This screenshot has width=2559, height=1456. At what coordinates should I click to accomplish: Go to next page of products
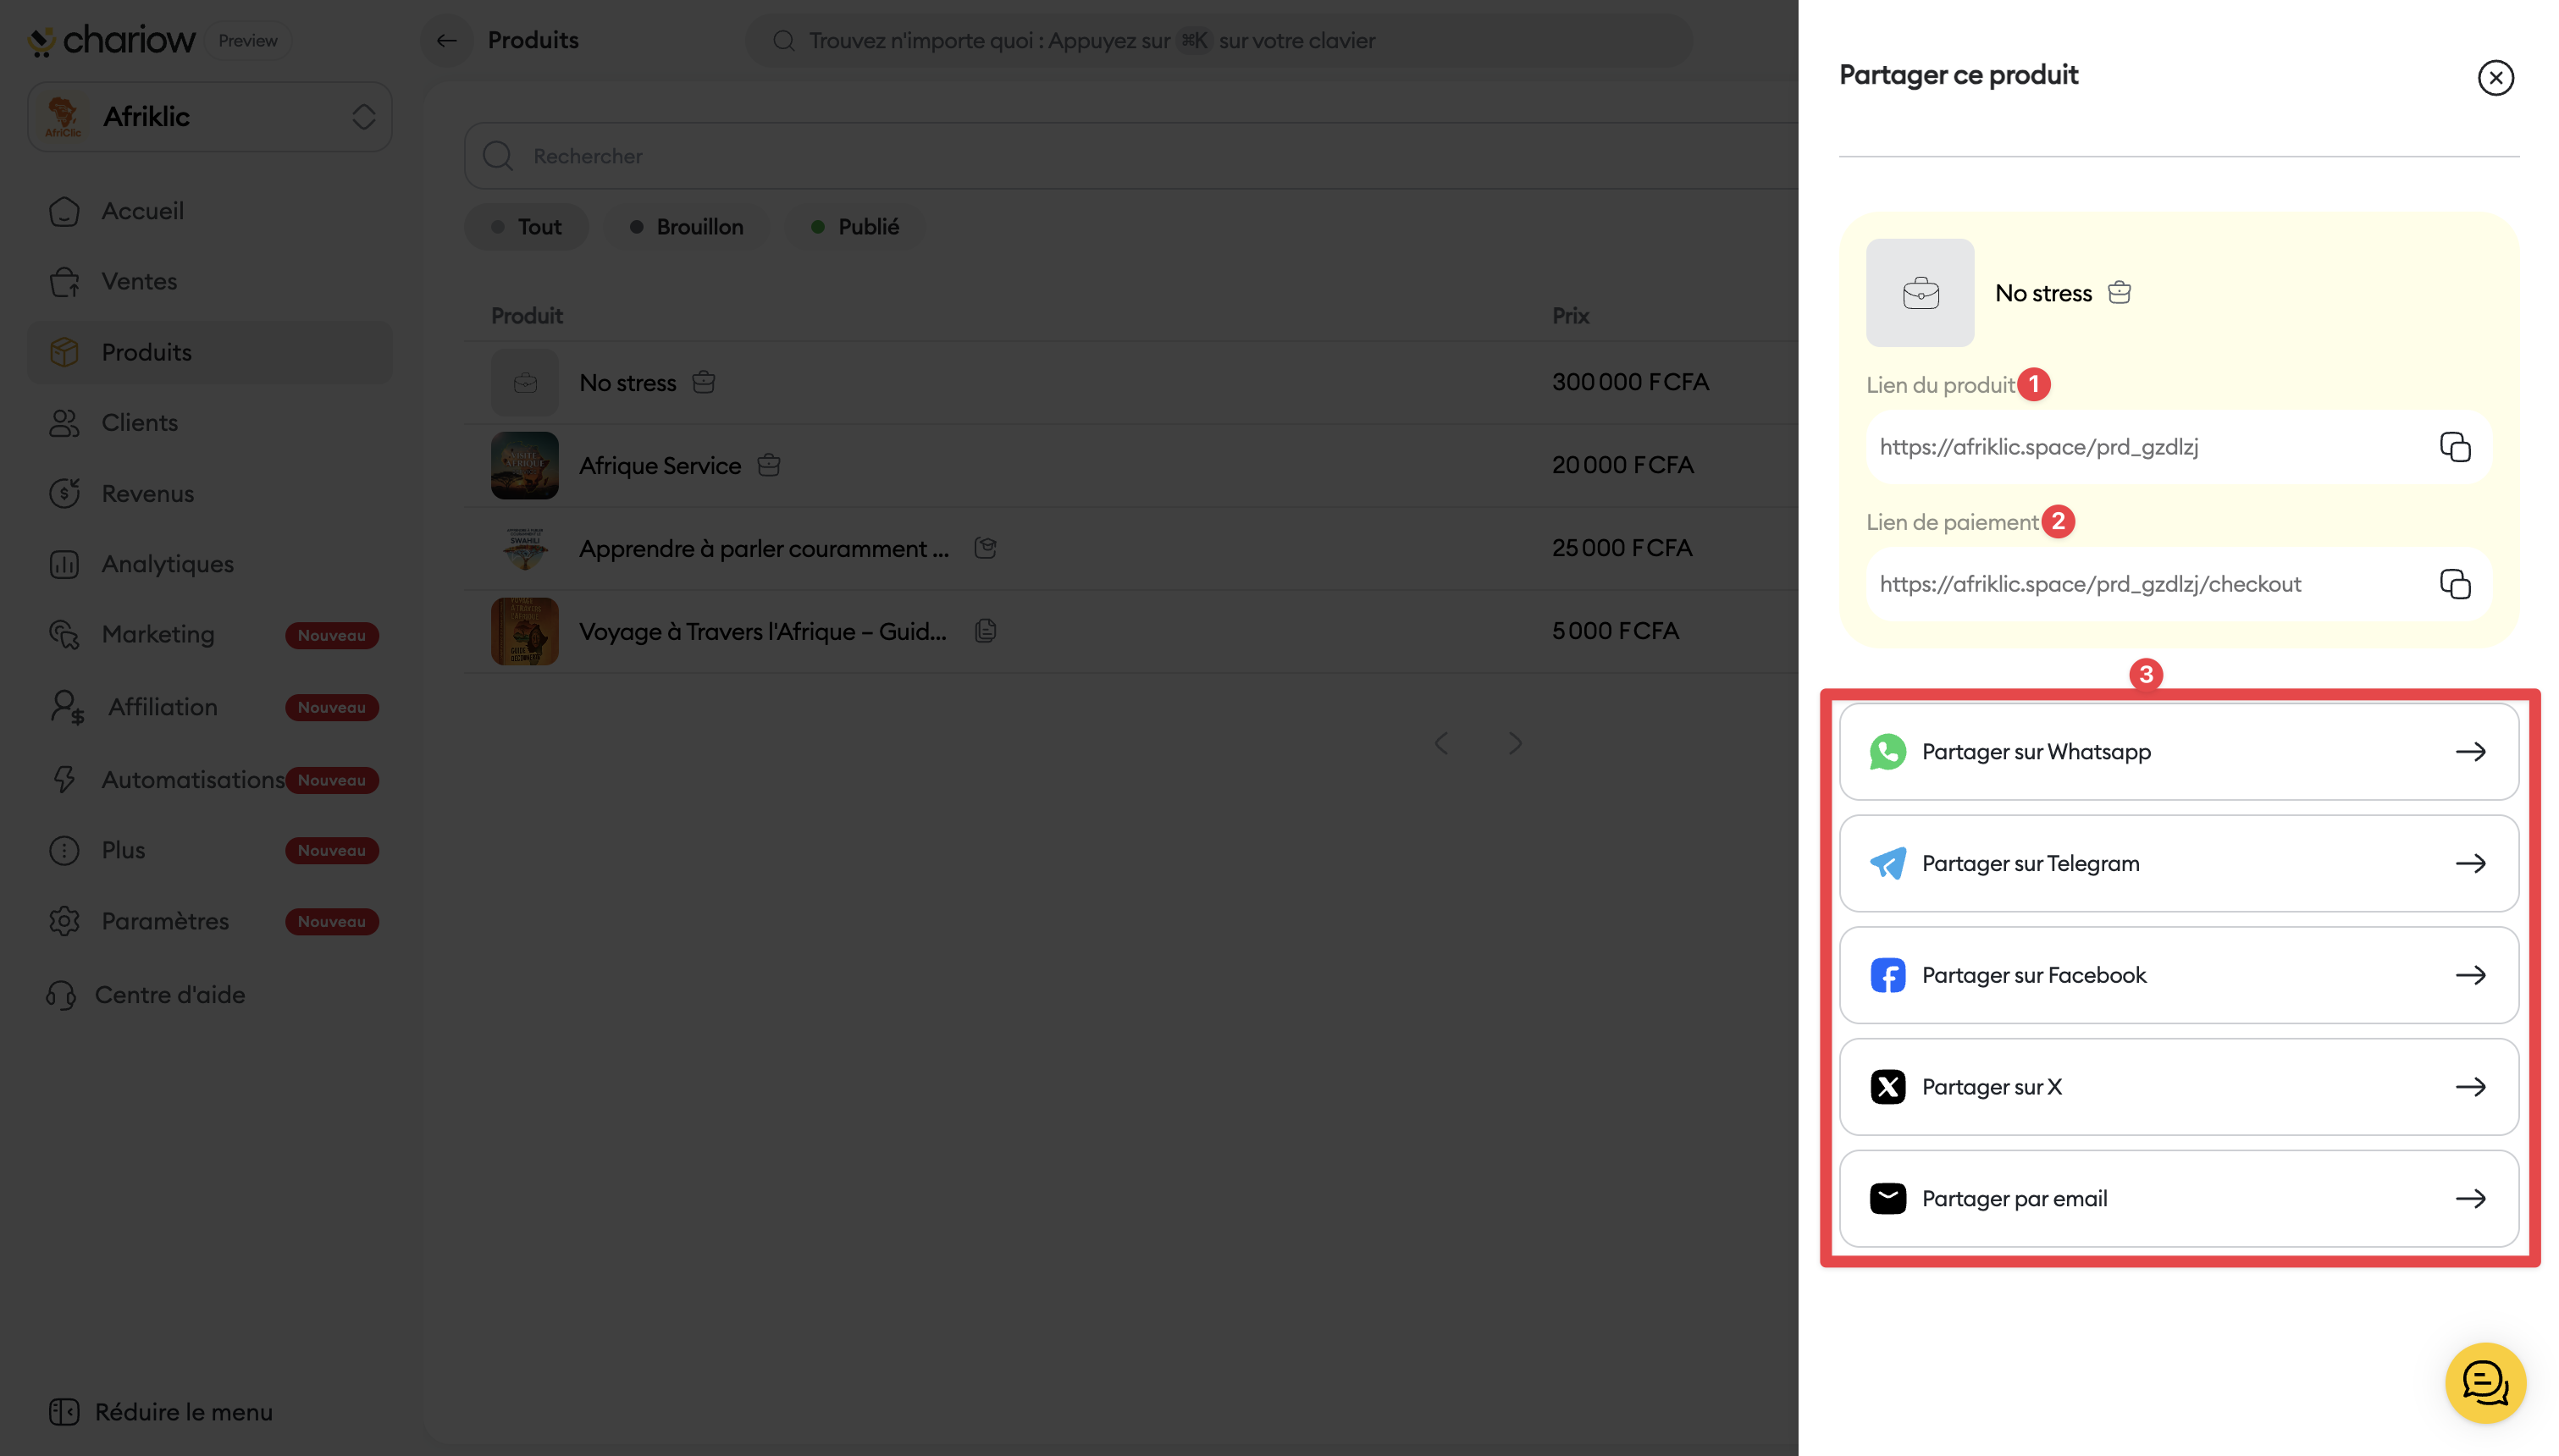click(x=1515, y=743)
